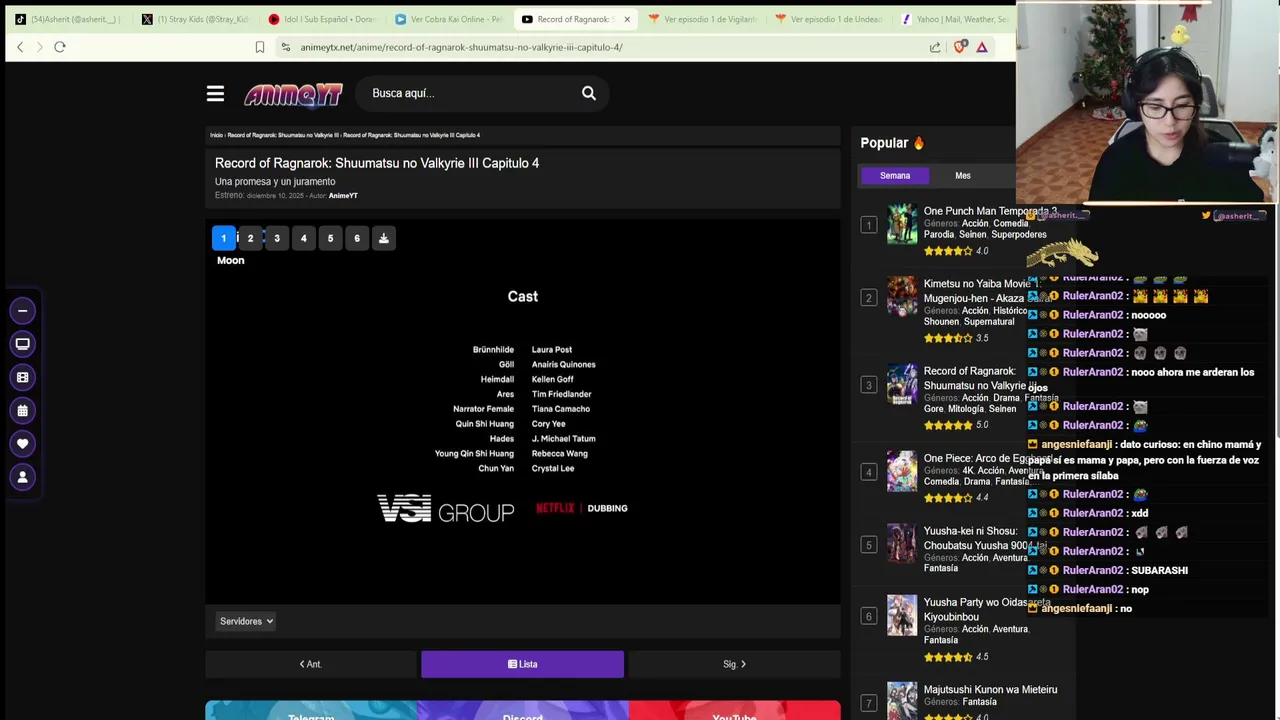This screenshot has height=720, width=1280.
Task: Click the AnimeYT logo
Action: point(293,94)
